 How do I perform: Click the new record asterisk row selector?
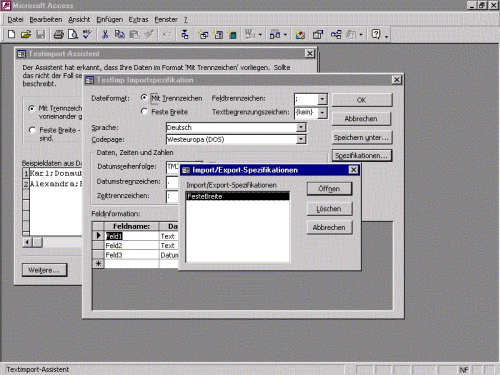[x=98, y=264]
